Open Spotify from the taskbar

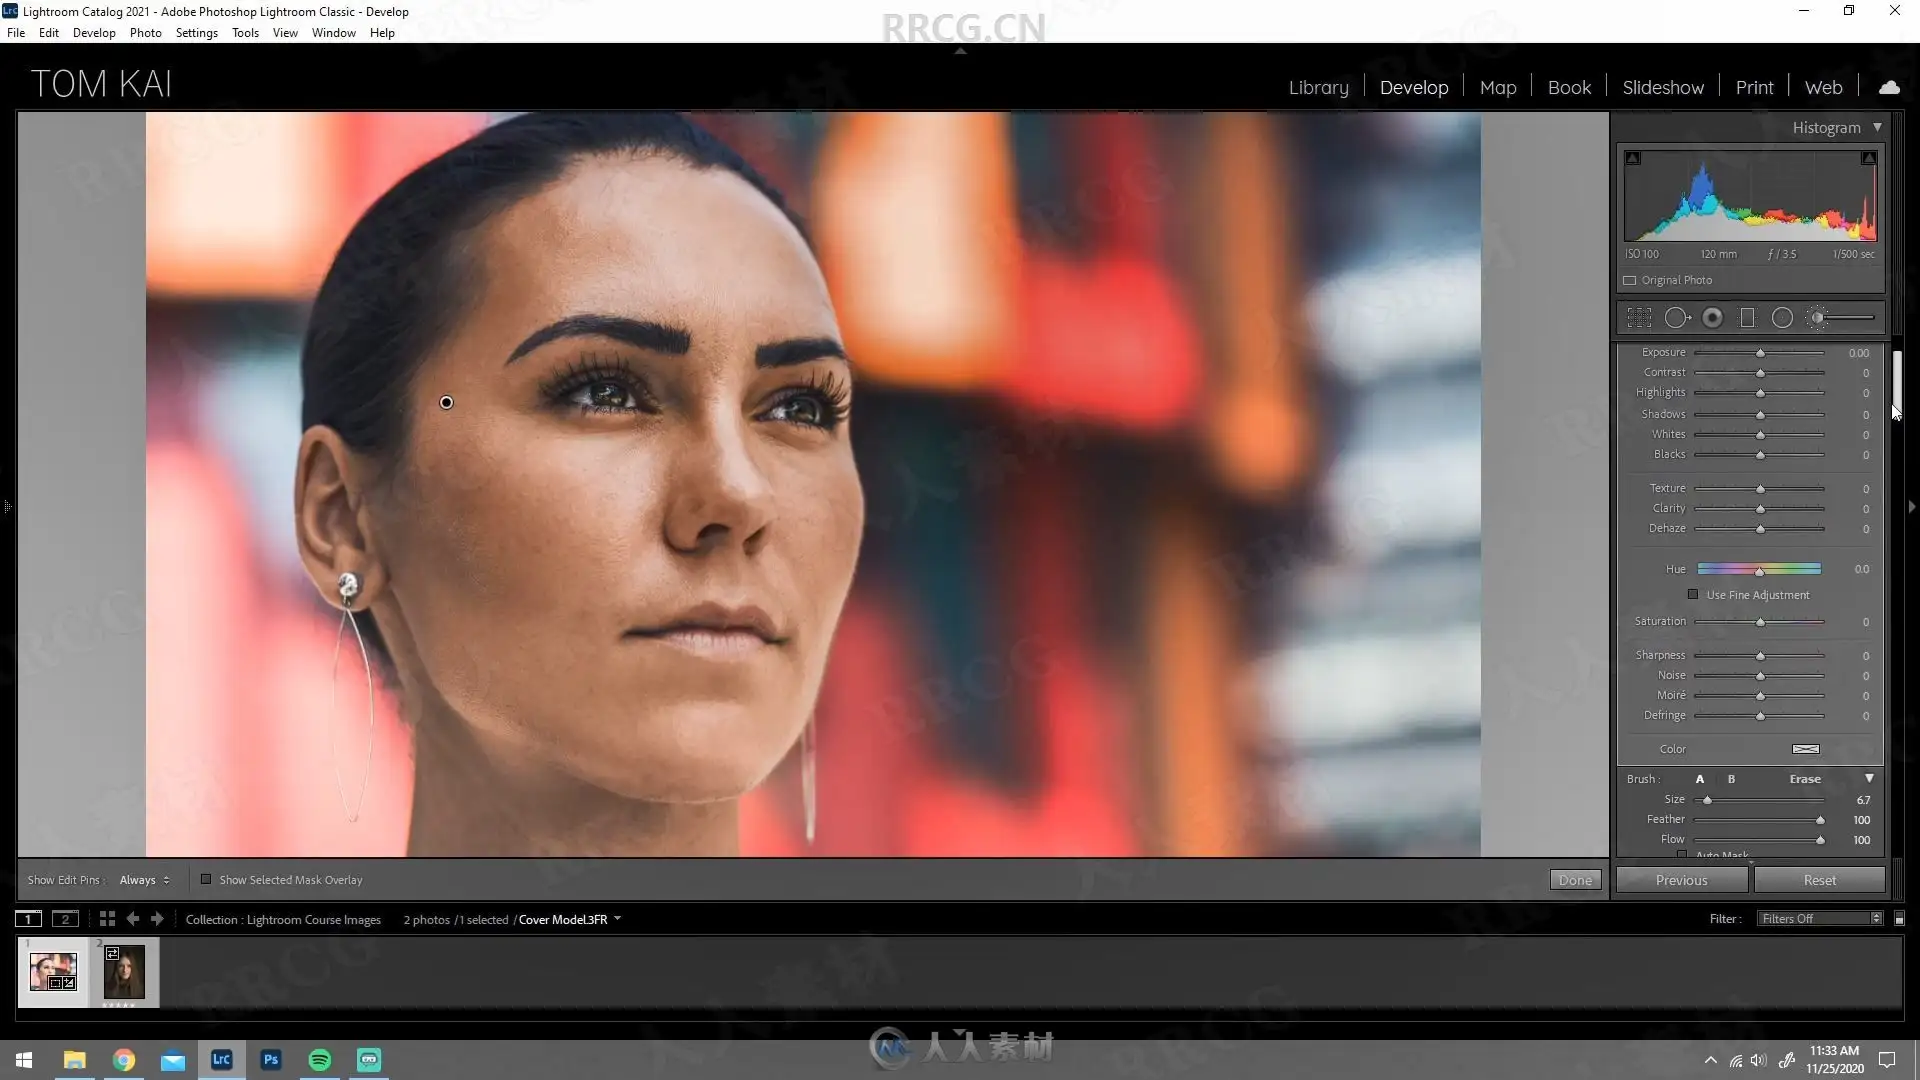320,1060
